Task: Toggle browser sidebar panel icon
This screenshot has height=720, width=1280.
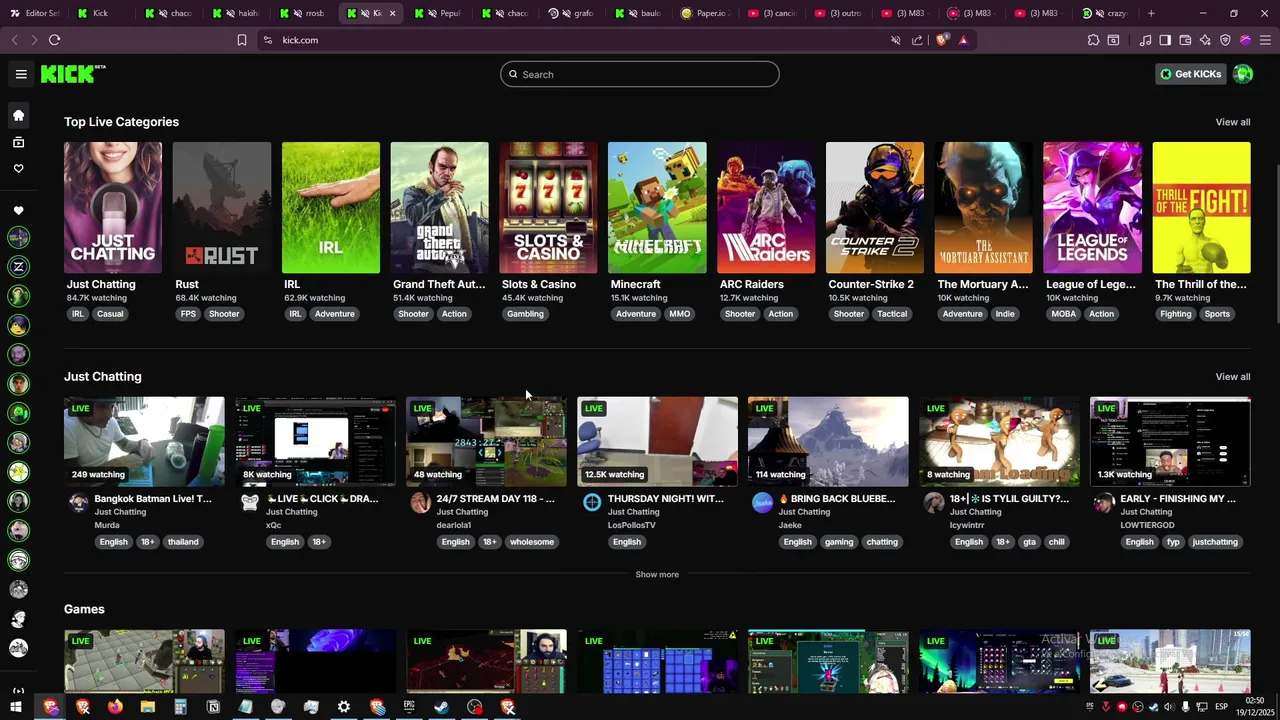Action: 1165,40
